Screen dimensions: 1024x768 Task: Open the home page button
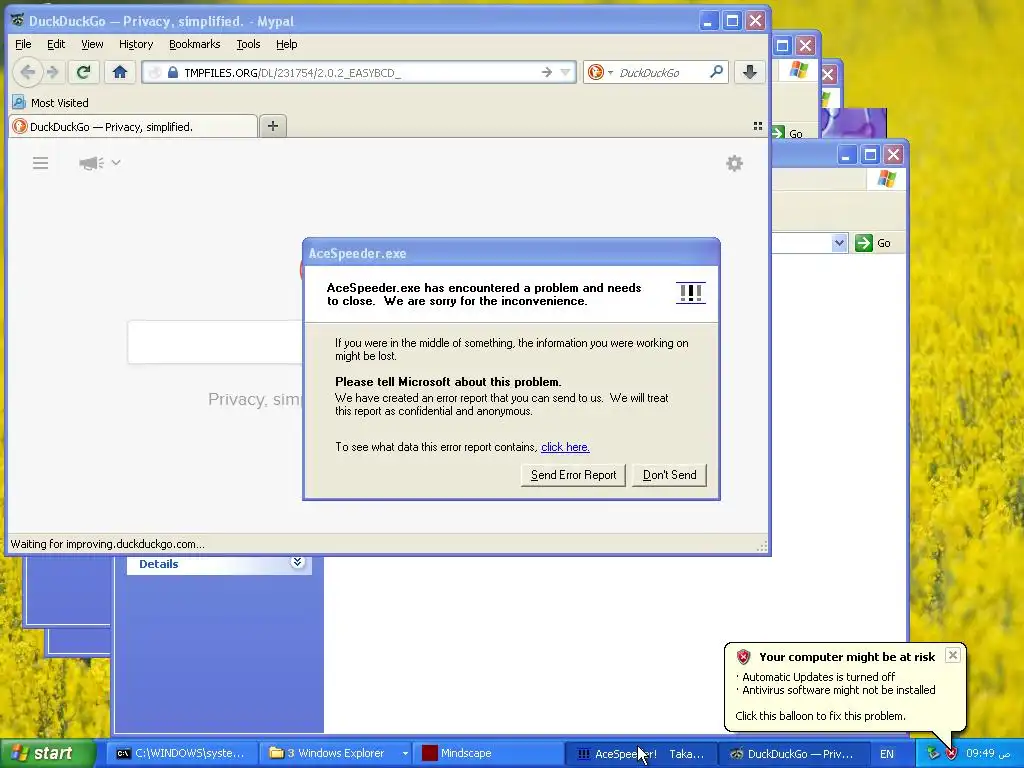(x=120, y=72)
